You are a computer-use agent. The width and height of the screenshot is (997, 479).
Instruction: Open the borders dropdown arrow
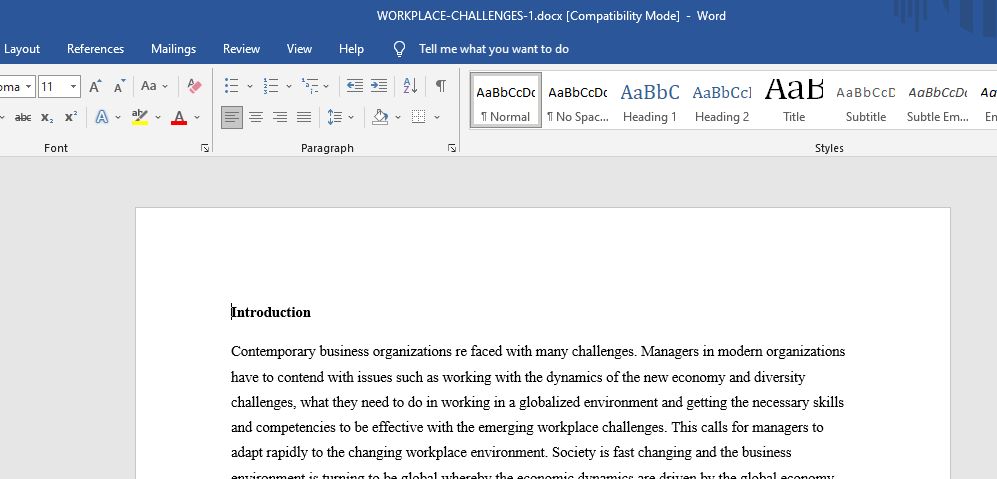pos(436,117)
